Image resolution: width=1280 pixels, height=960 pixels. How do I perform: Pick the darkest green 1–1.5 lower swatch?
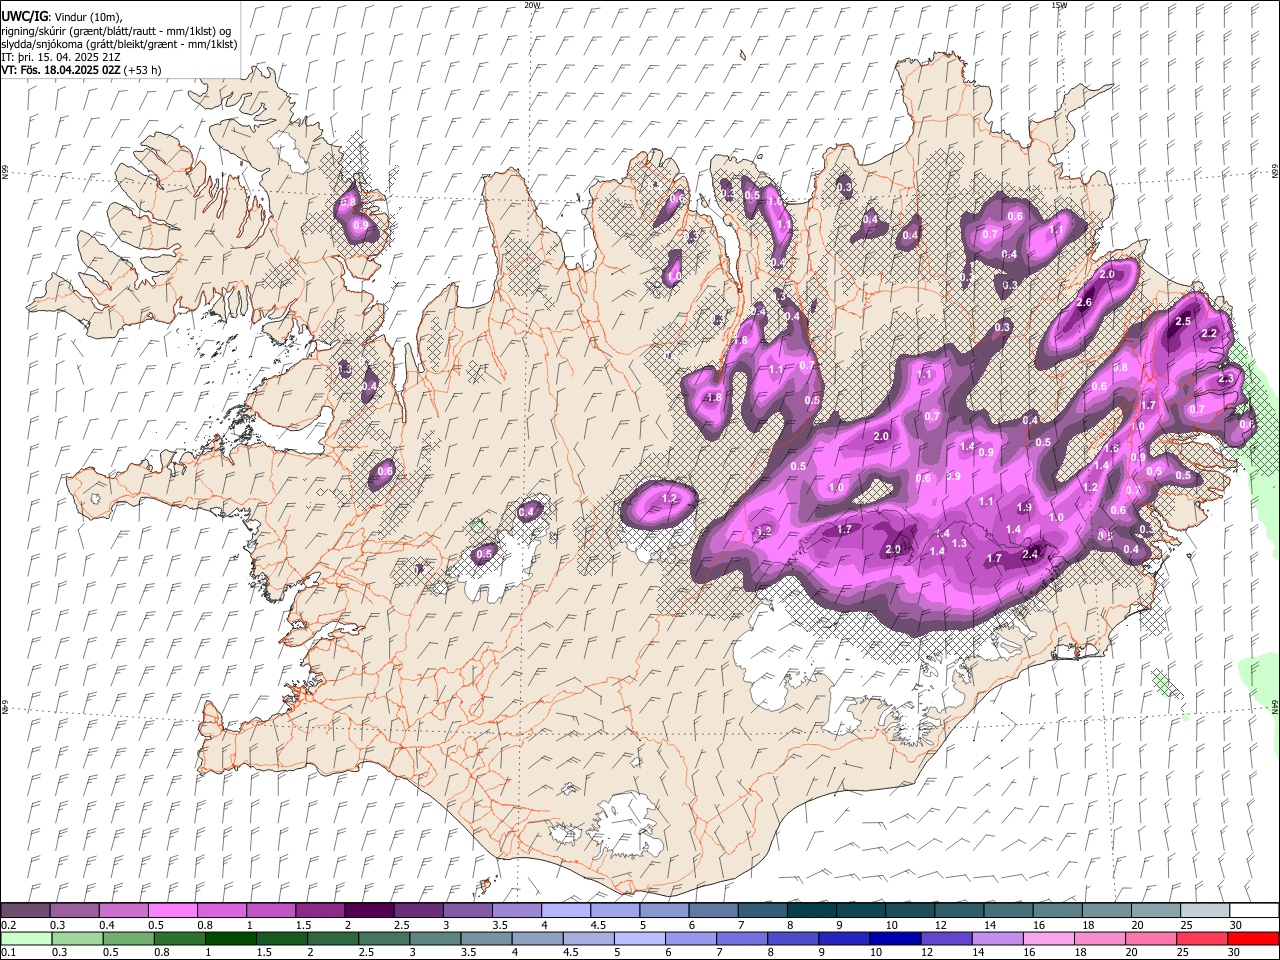click(230, 938)
